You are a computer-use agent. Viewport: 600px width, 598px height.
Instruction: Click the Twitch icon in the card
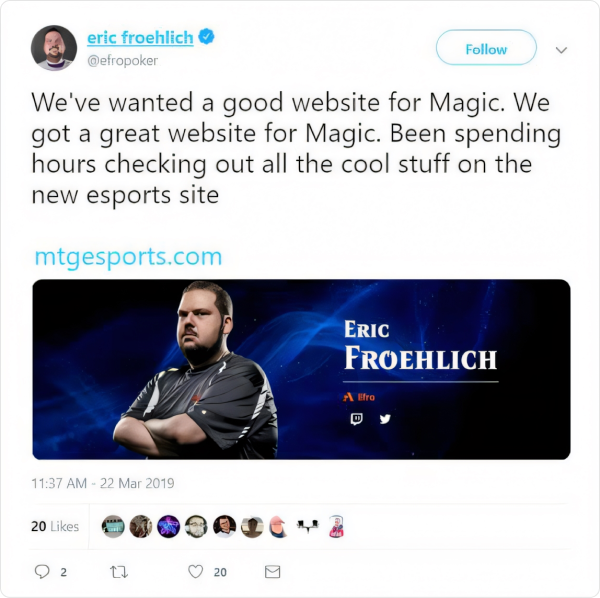356,419
